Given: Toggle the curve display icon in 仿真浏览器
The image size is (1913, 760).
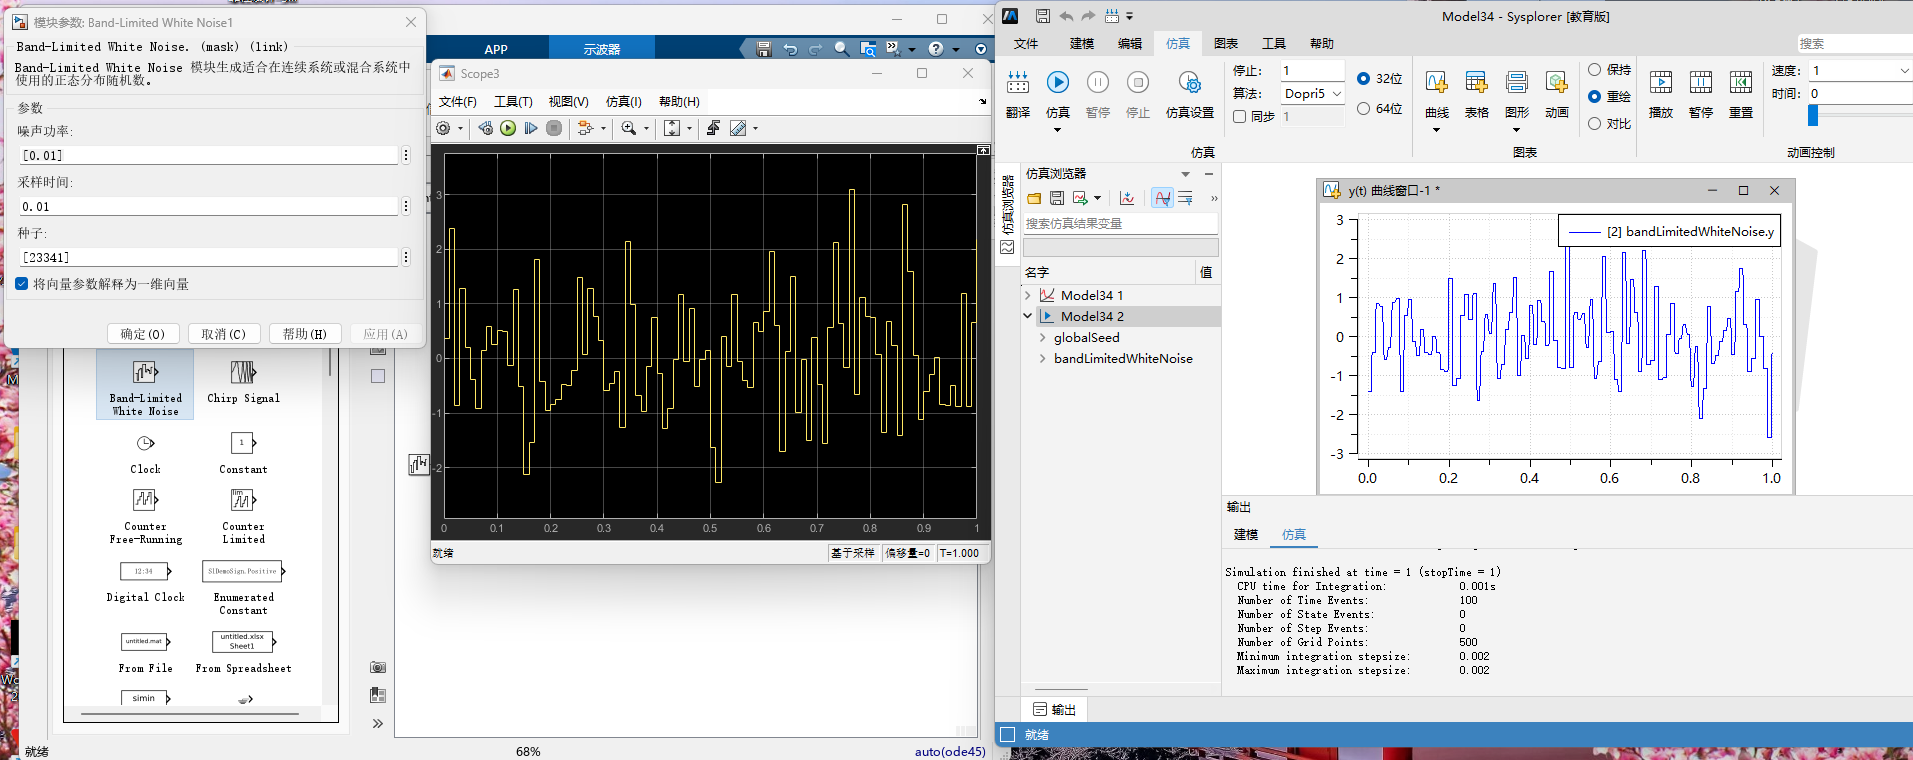Looking at the screenshot, I should [1162, 198].
